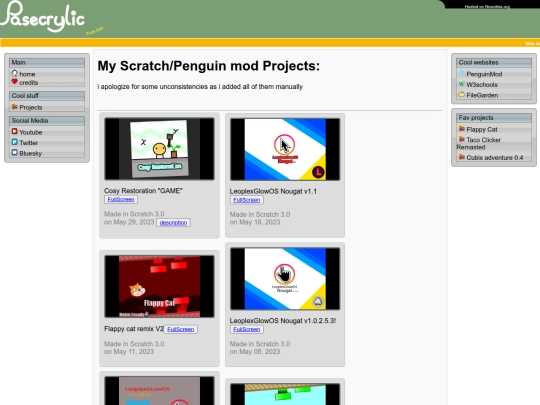Click the icon beside Flappy Cat favorite
The height and width of the screenshot is (405, 540).
click(x=461, y=129)
